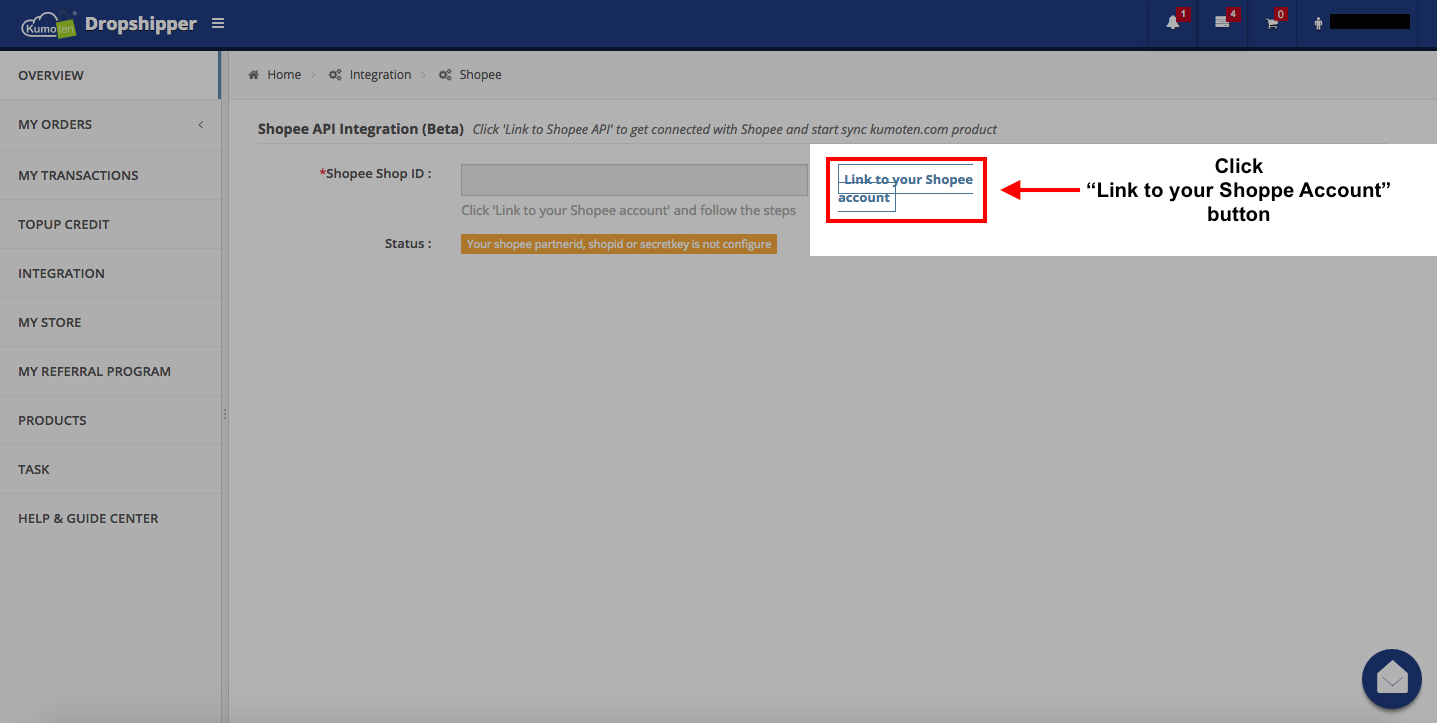Open the shopping cart icon

(x=1272, y=23)
